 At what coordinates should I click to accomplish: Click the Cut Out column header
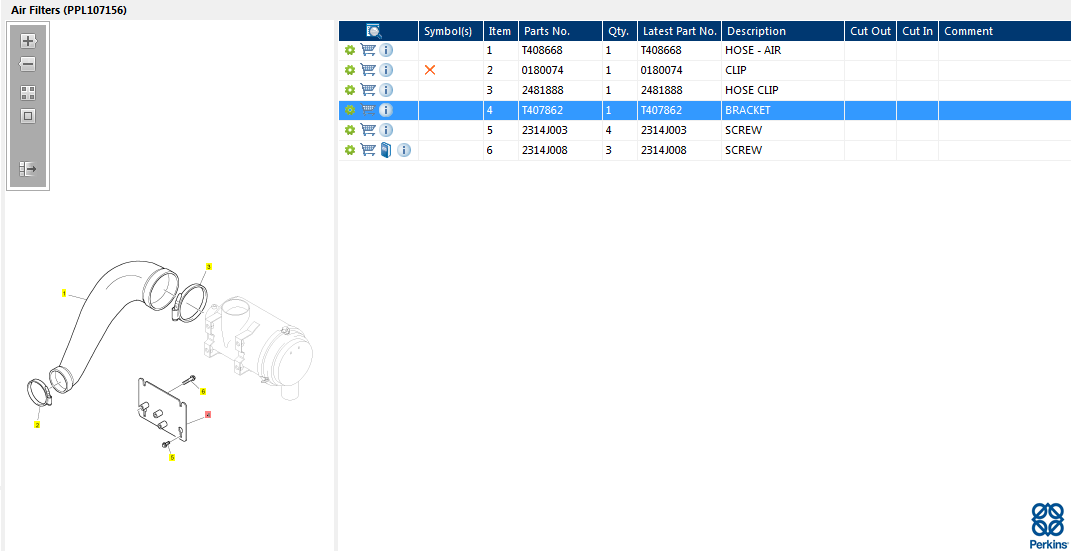(870, 31)
